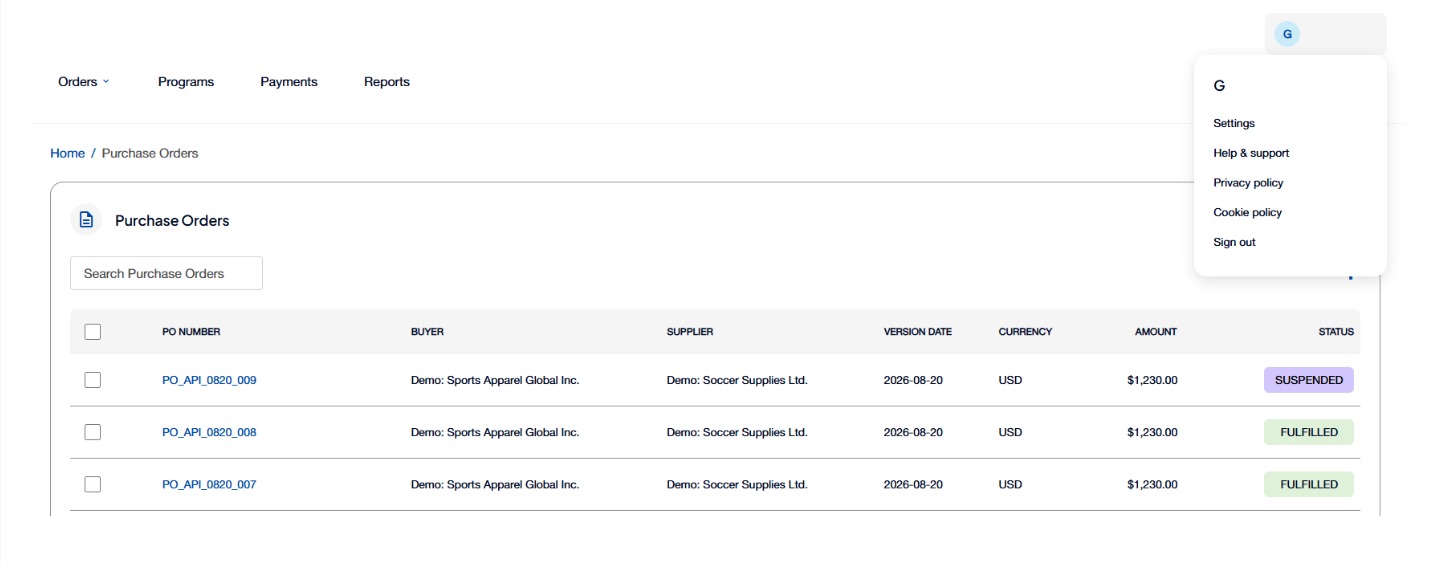Check the box for PO_API_0820_008
Viewport: 1436px width, 563px height.
pyautogui.click(x=93, y=432)
